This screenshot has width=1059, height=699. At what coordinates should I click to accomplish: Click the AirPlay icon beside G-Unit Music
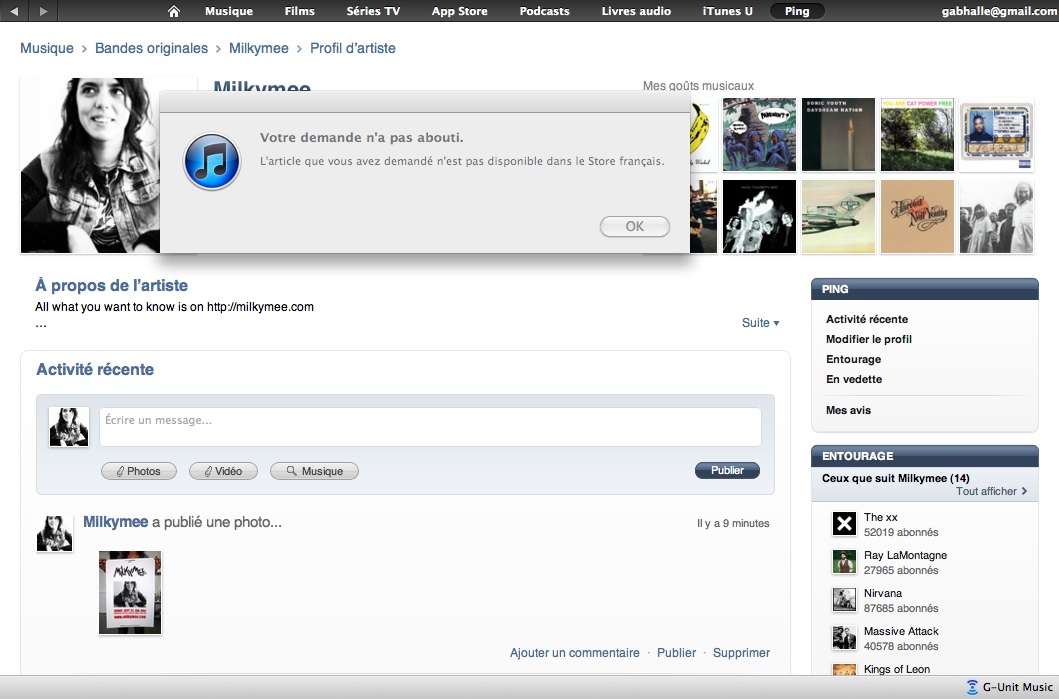[972, 687]
